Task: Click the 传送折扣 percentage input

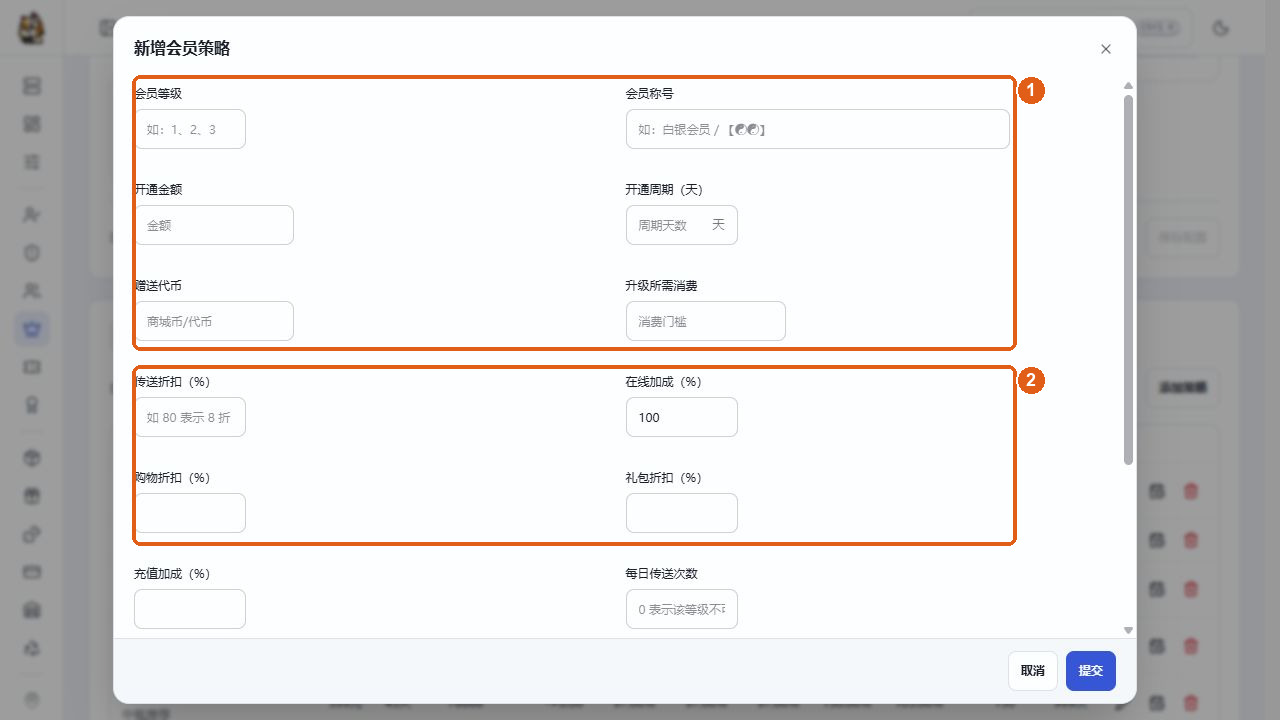Action: 190,417
